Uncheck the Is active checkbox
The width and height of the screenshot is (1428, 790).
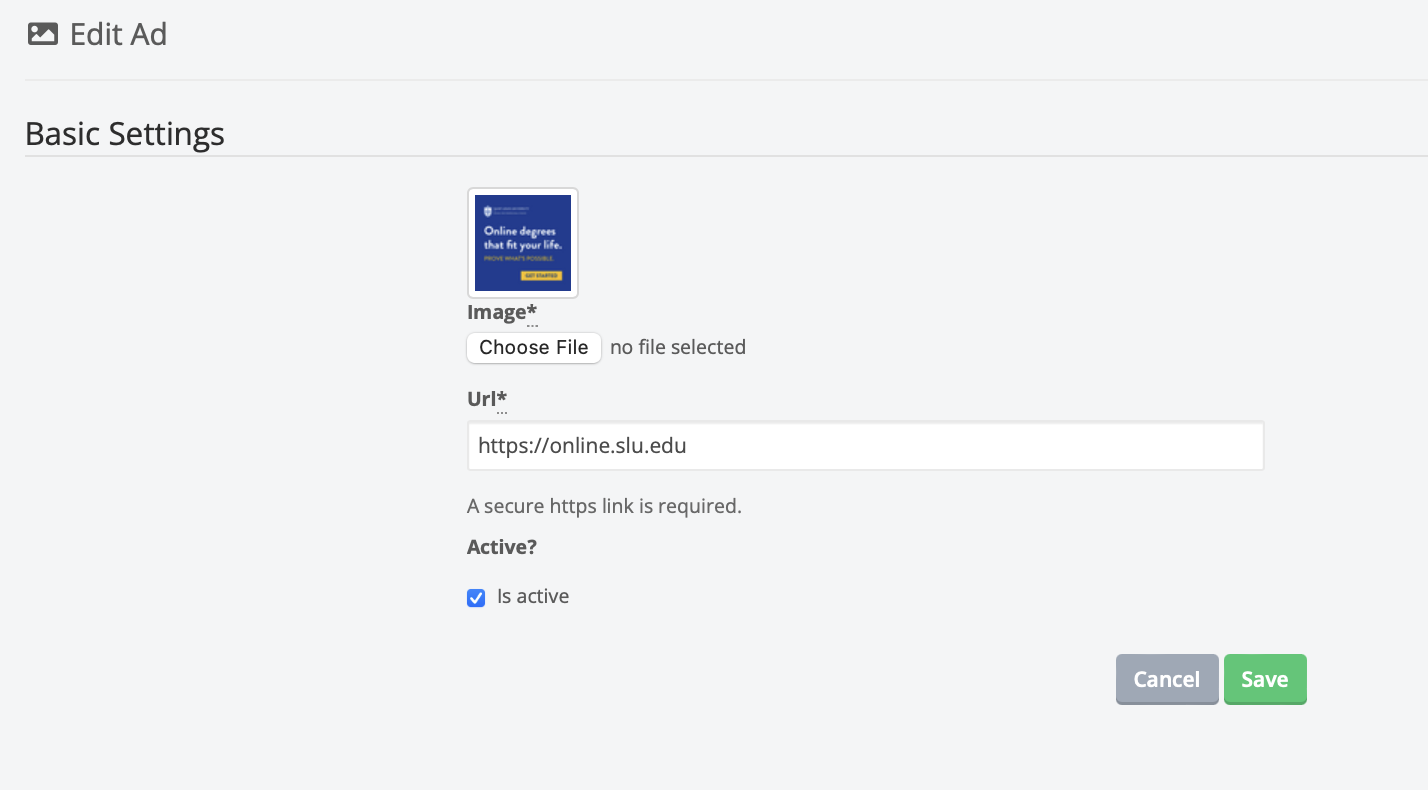[x=476, y=598]
